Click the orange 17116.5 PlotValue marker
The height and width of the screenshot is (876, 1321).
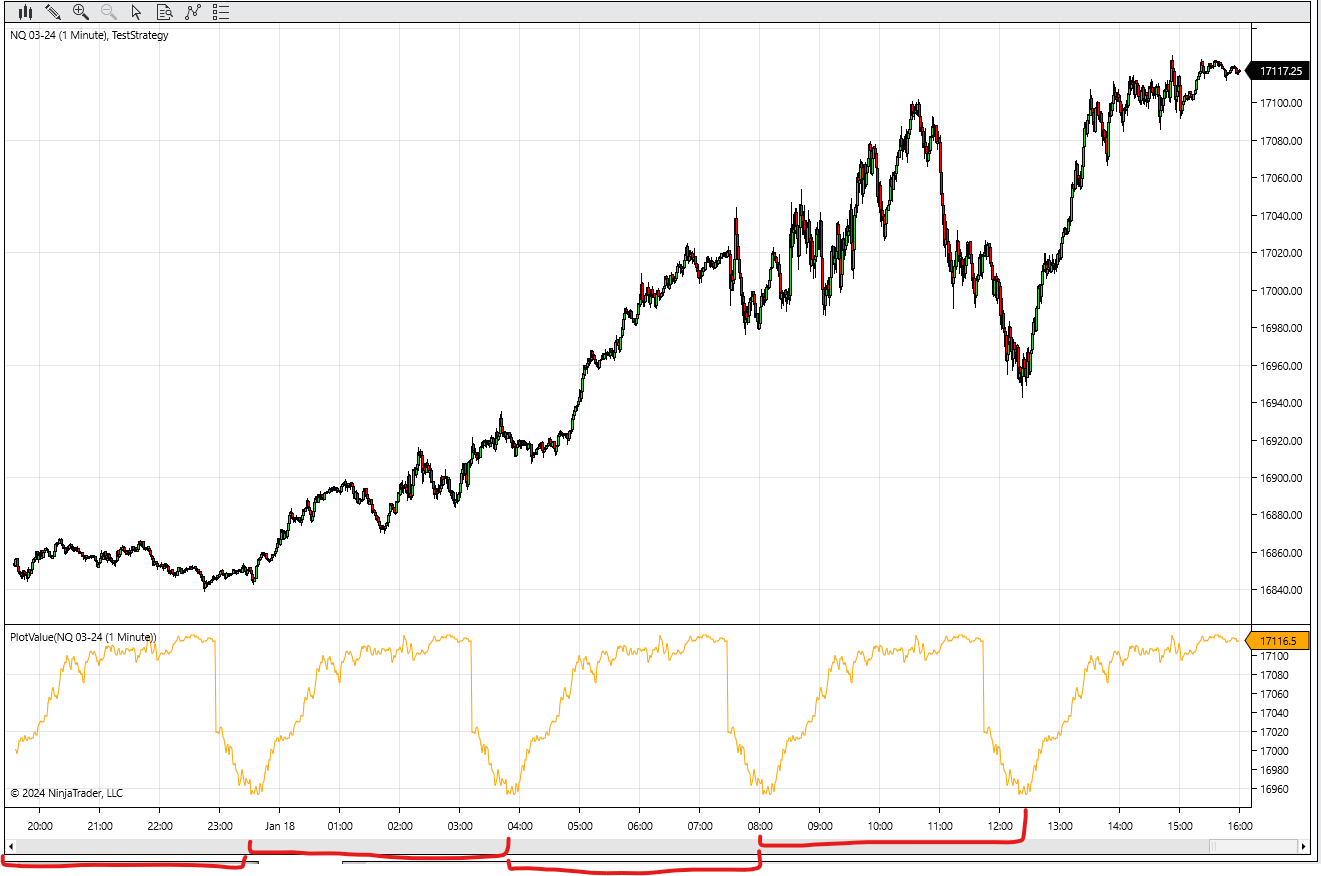[x=1275, y=641]
